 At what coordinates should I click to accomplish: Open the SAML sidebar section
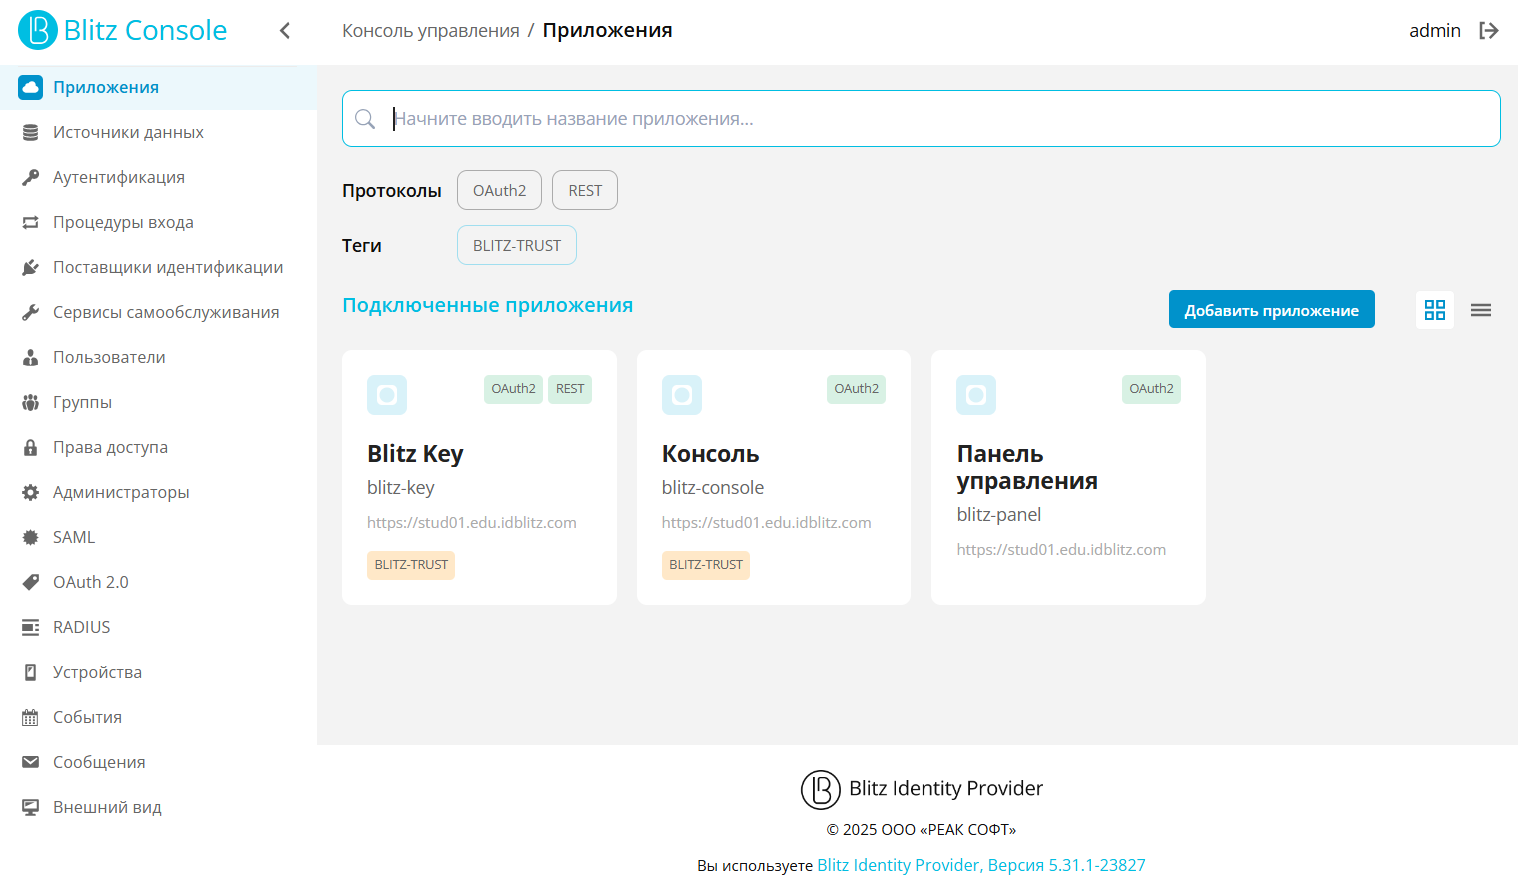tap(74, 537)
